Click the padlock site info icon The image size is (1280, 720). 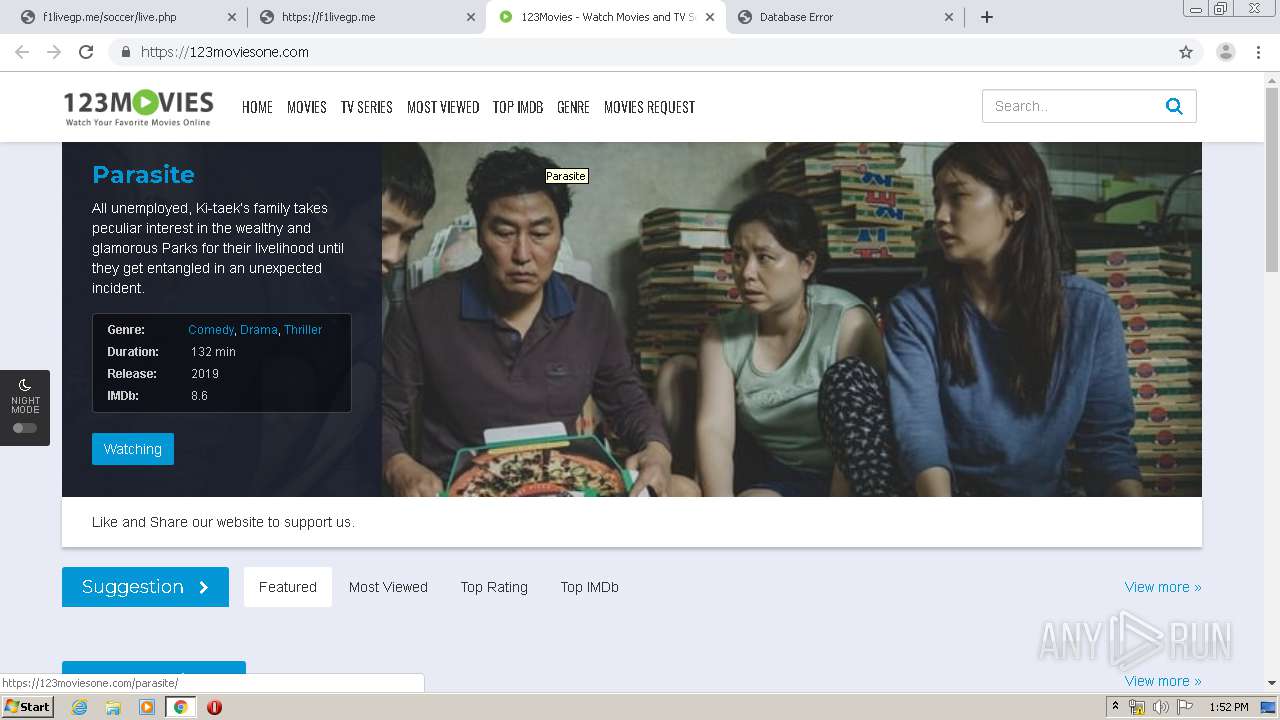click(x=125, y=52)
